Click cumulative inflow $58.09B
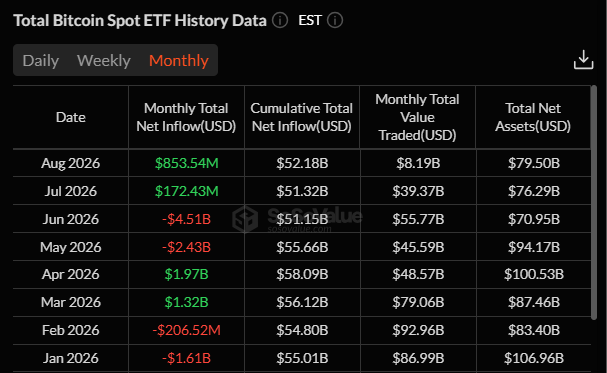 coord(302,274)
